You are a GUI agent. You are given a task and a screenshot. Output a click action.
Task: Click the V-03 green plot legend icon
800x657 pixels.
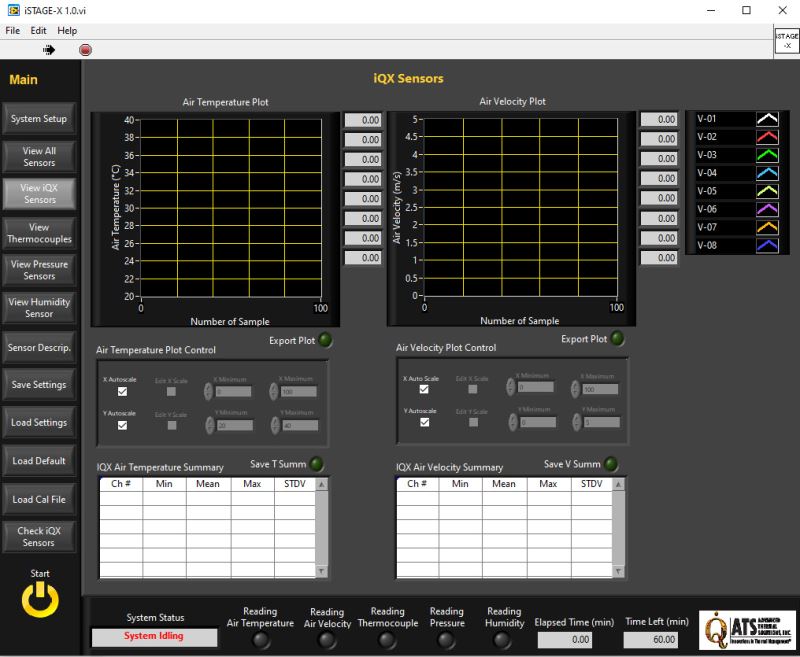point(767,155)
